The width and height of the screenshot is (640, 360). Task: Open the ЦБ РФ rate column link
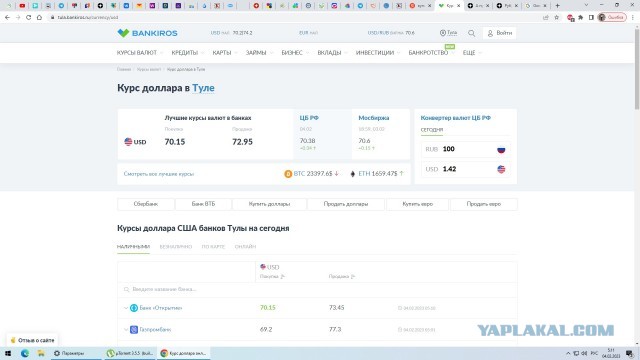(x=309, y=118)
